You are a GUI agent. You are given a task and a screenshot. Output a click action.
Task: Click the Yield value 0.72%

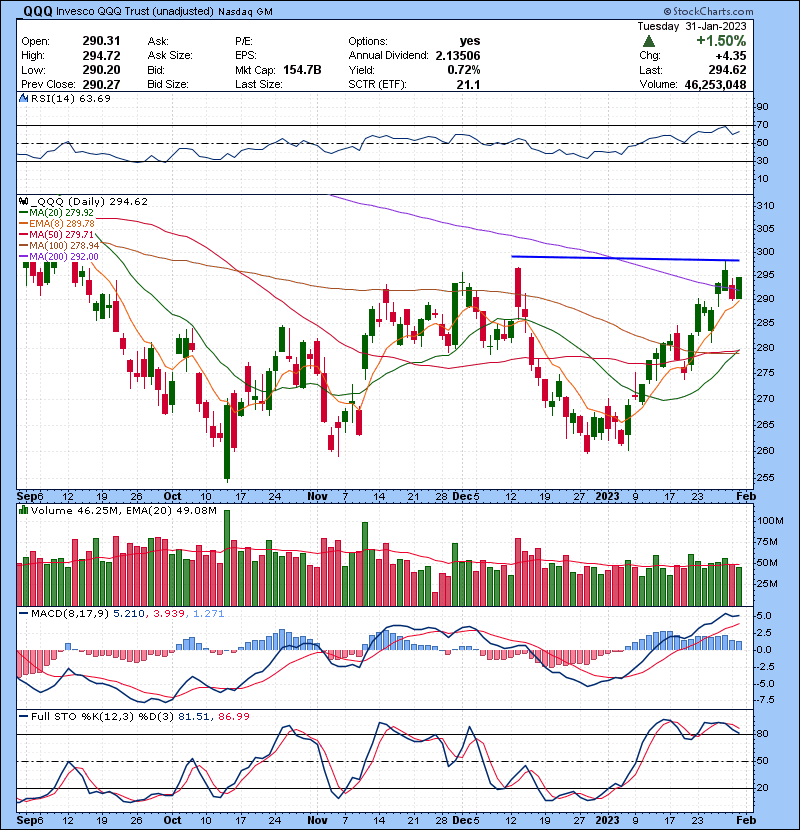coord(464,70)
